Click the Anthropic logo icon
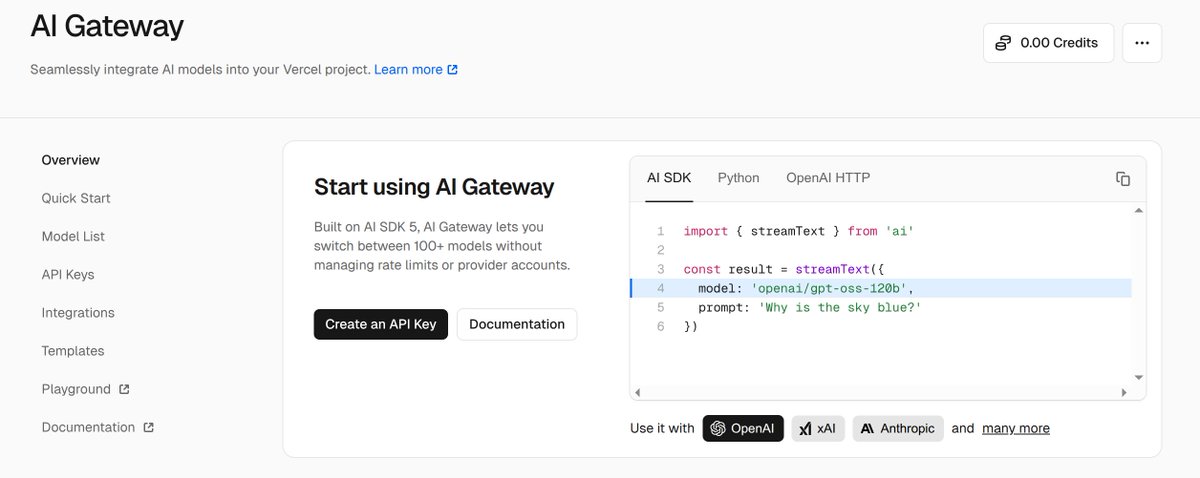Image resolution: width=1200 pixels, height=478 pixels. pos(867,428)
